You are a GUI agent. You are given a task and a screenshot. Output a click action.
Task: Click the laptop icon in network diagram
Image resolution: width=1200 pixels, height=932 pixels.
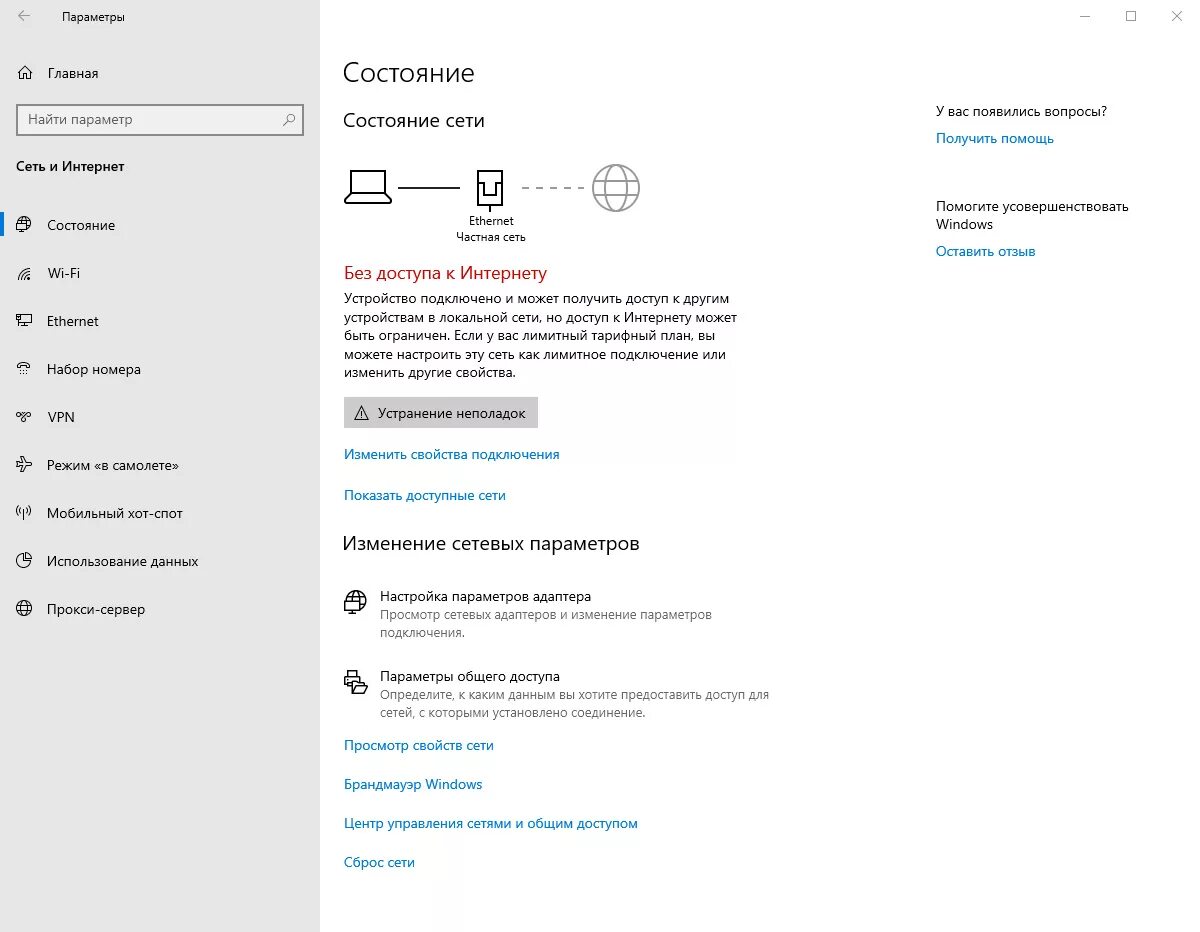click(367, 187)
